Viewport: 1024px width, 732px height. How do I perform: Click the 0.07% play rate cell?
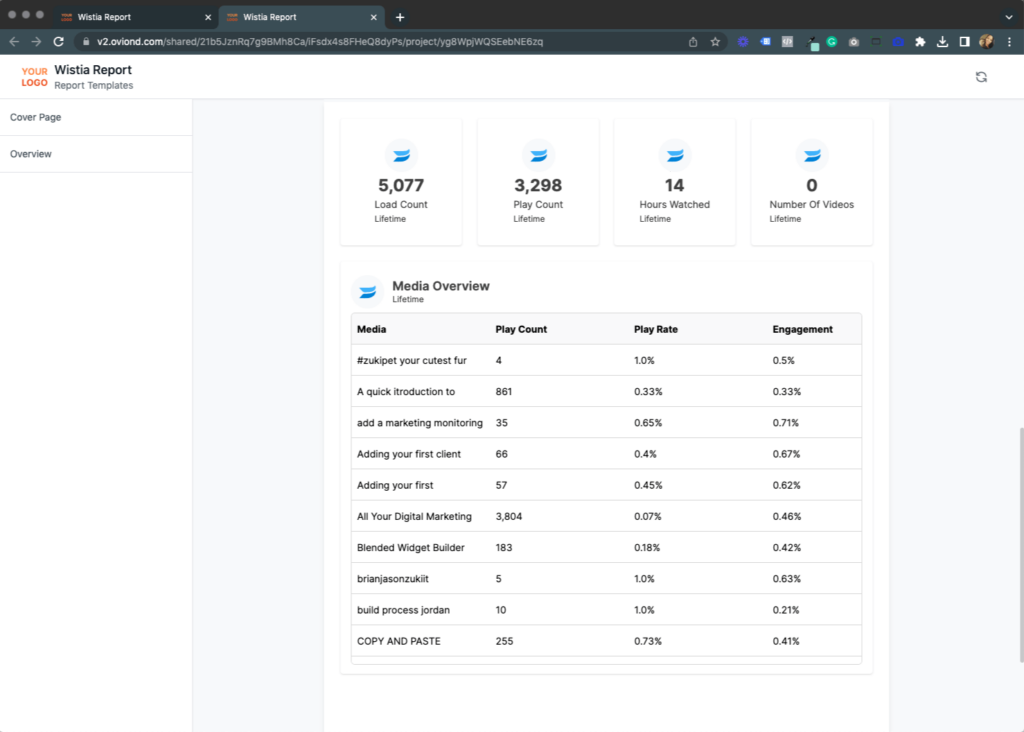pos(648,517)
